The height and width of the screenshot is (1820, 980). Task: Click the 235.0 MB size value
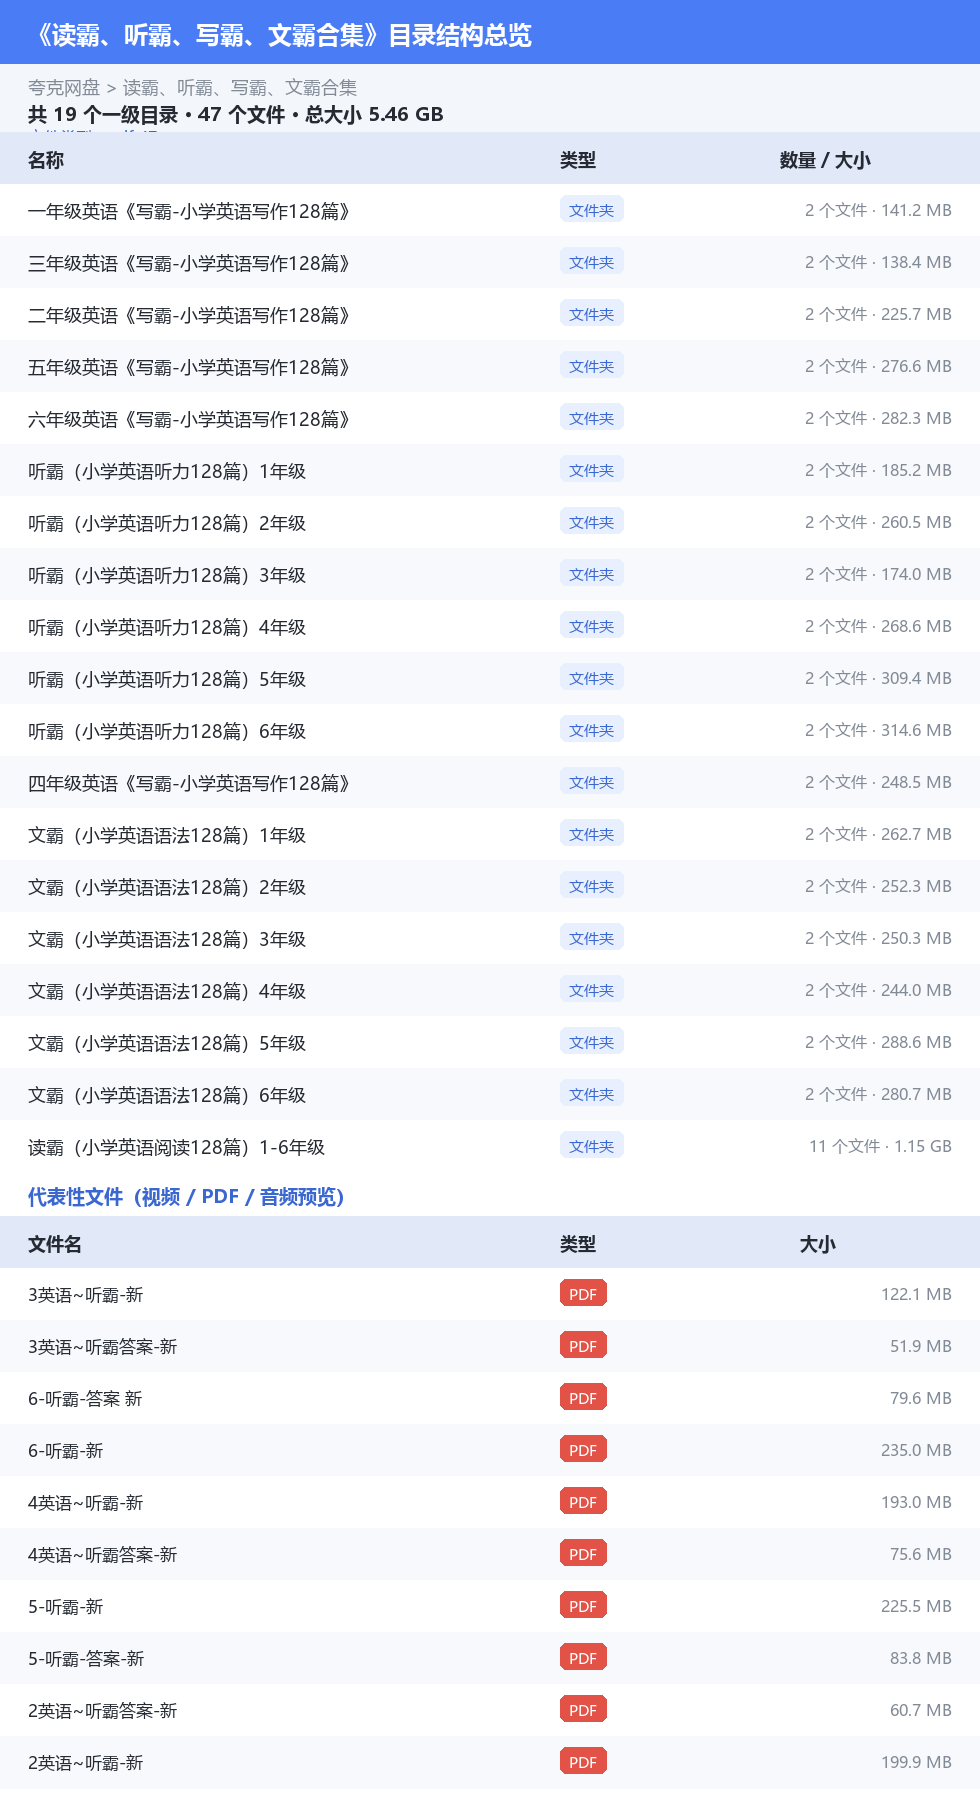point(916,1450)
